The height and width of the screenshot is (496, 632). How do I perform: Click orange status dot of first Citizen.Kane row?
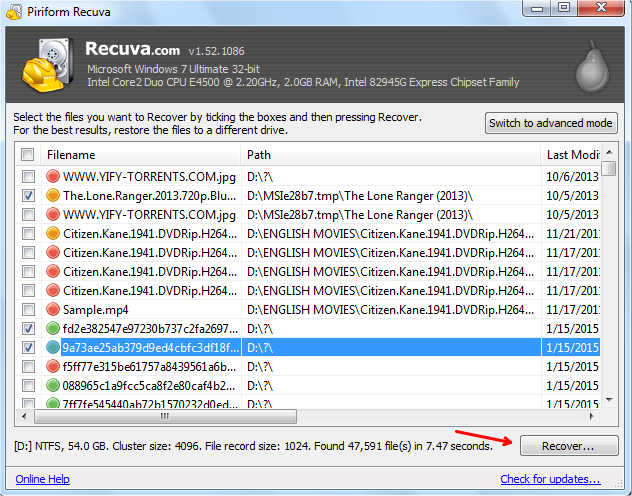53,233
